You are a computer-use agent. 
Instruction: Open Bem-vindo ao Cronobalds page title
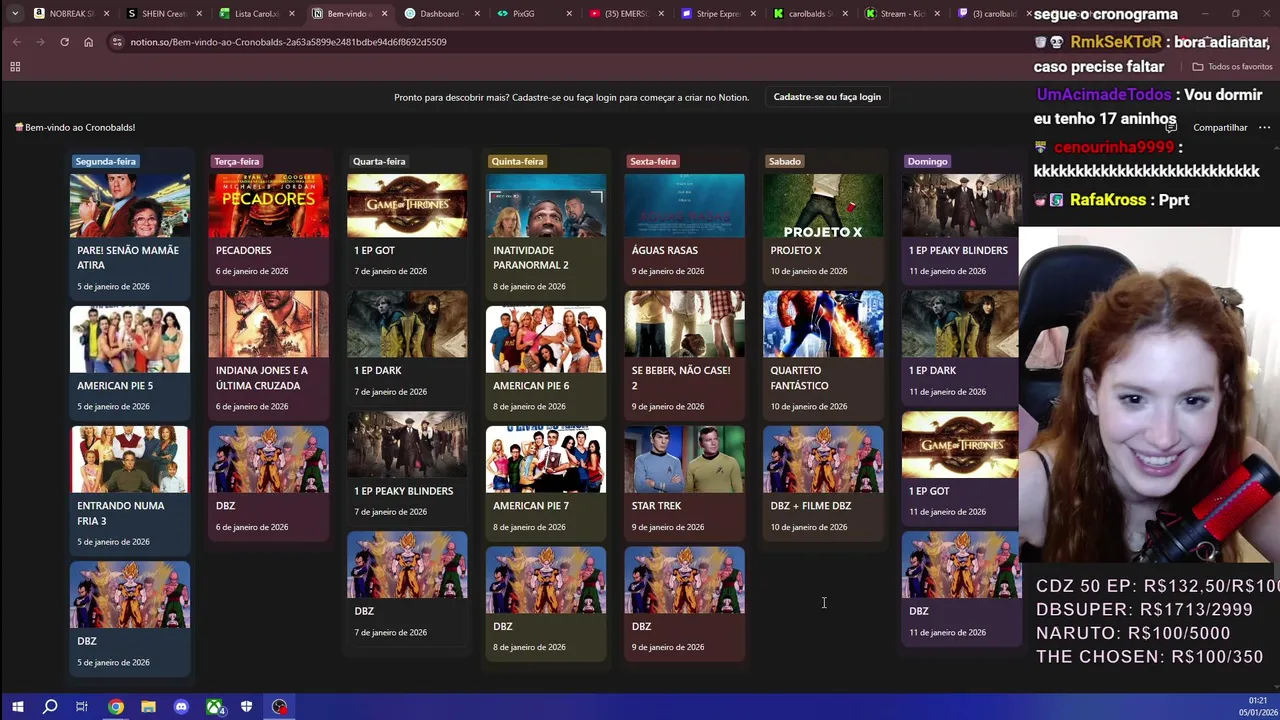click(x=75, y=128)
